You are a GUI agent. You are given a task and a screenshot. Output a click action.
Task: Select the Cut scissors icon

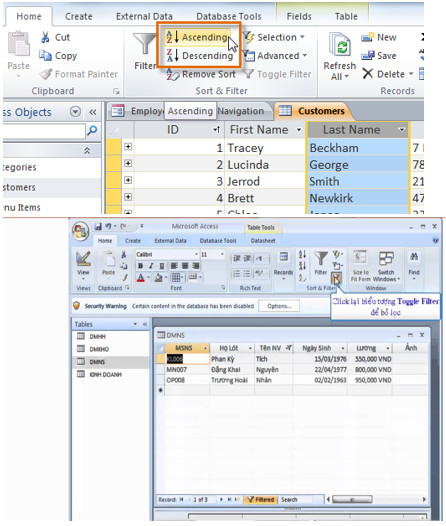pyautogui.click(x=45, y=37)
